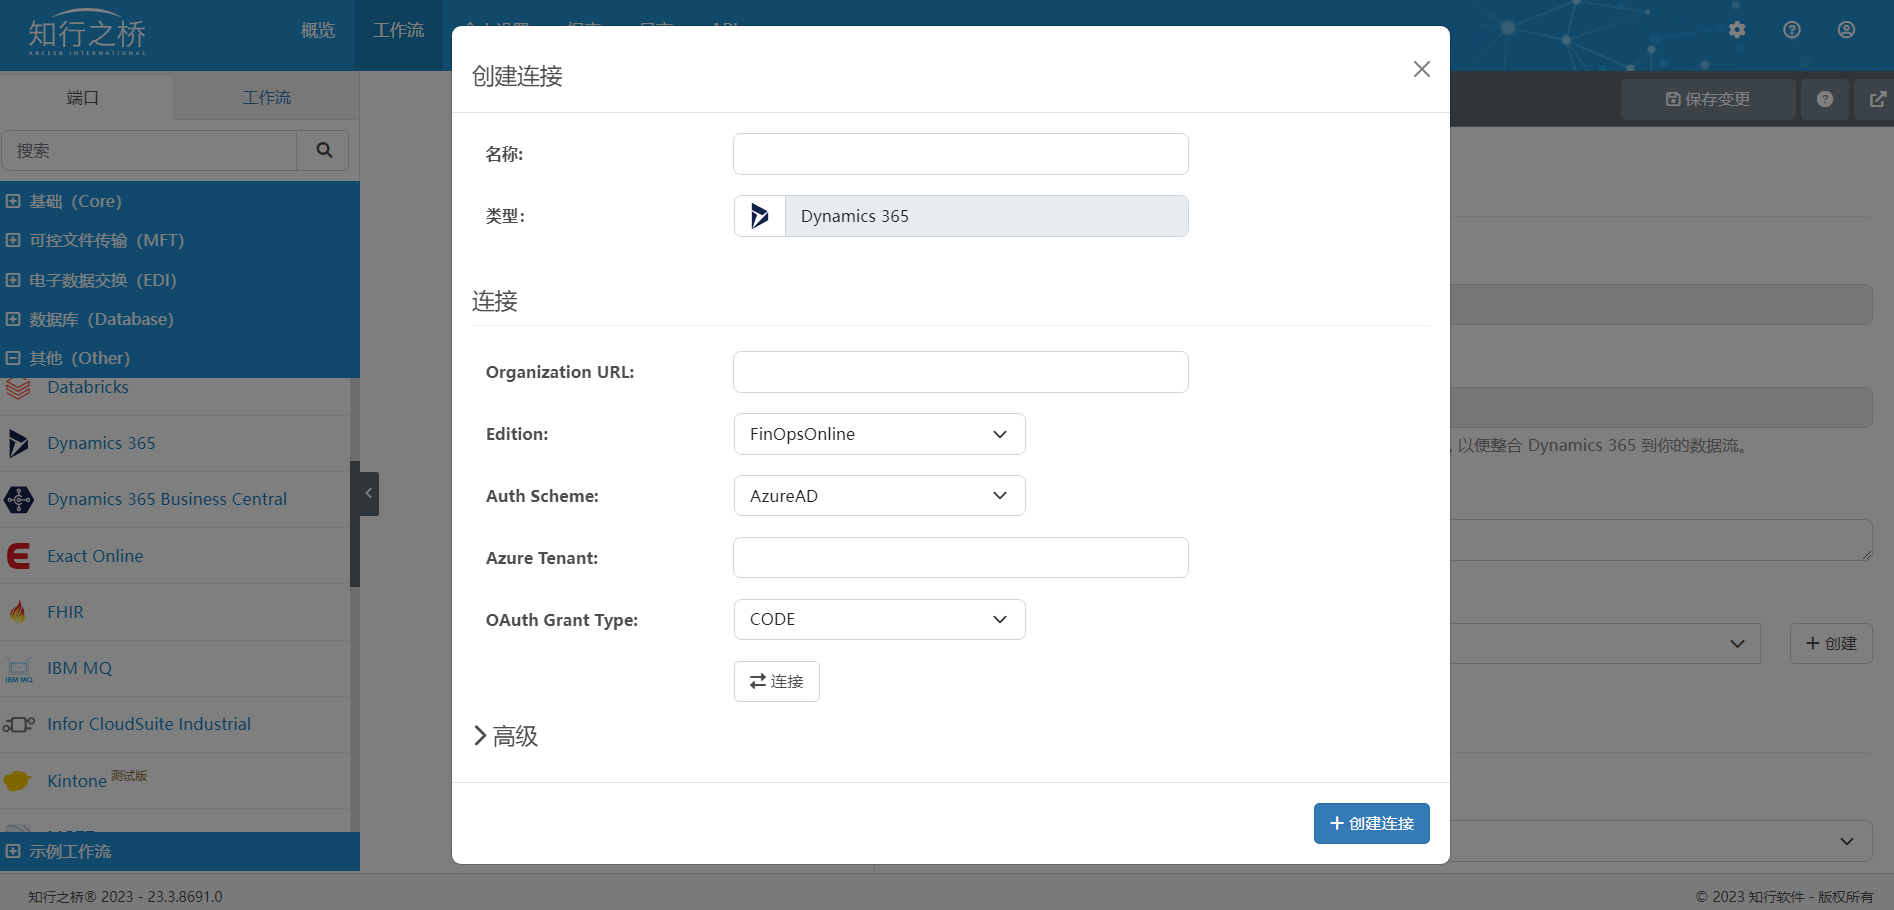
Task: Open the Infor CloudSuite Industrial connector link
Action: tap(149, 724)
